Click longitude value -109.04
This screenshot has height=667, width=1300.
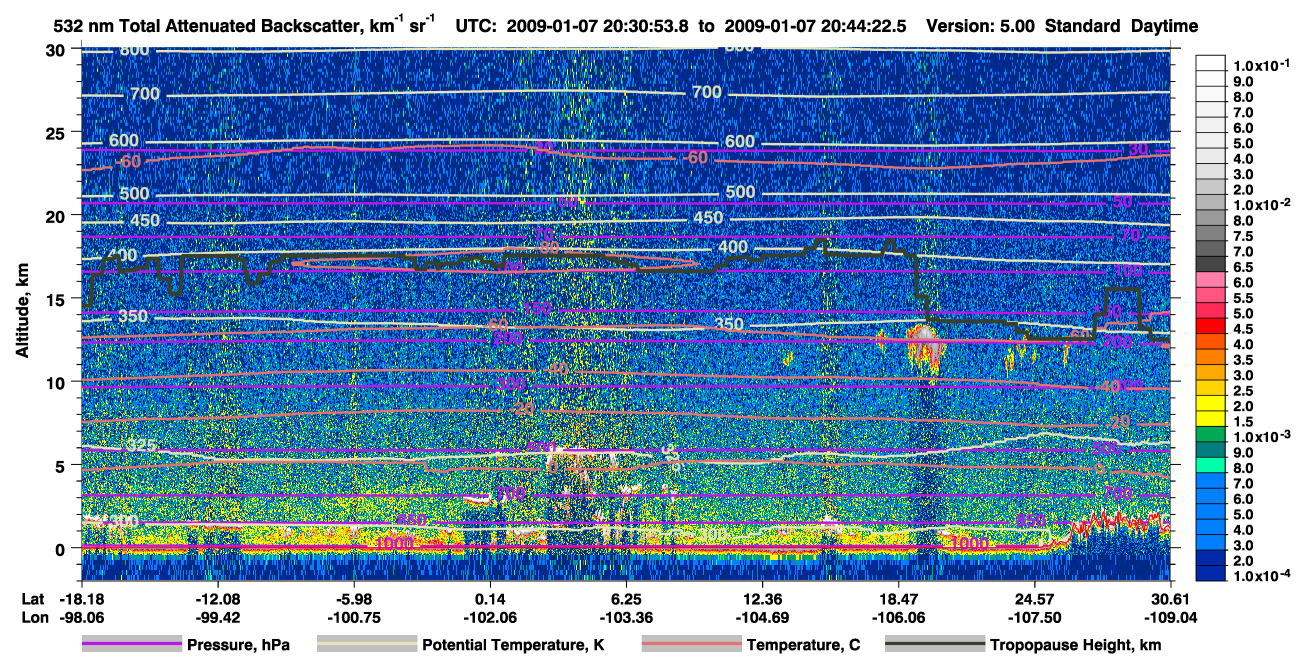(x=1171, y=617)
